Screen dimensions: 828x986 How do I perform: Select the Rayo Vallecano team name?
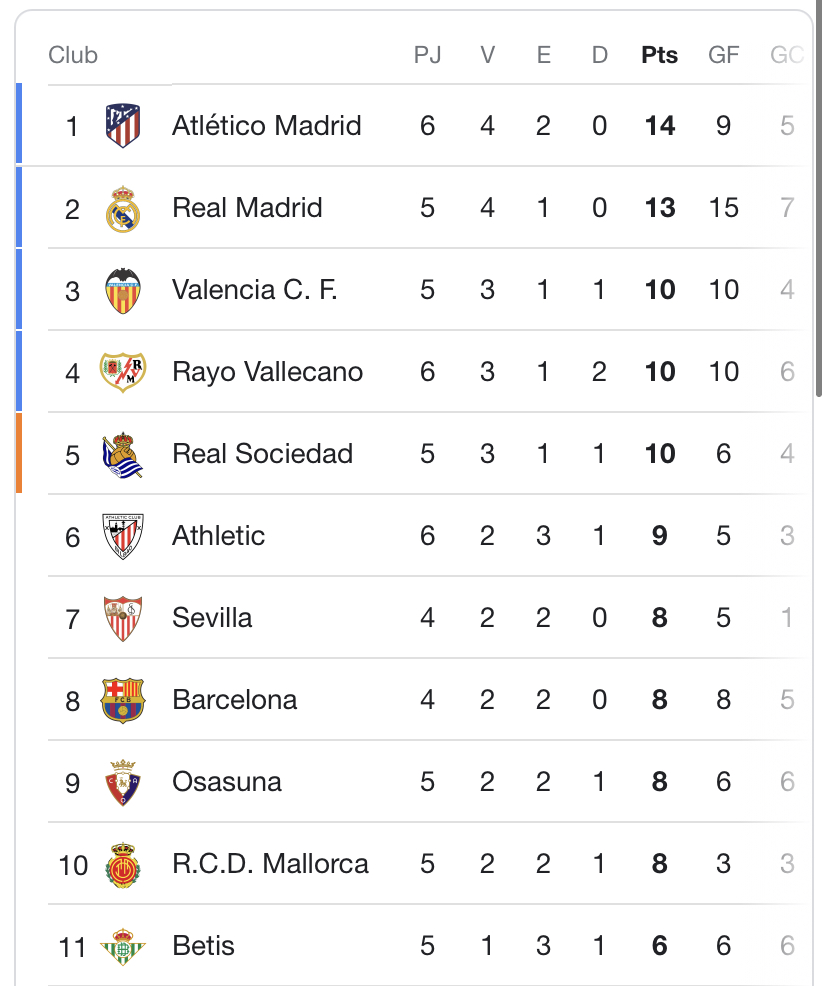(x=267, y=372)
